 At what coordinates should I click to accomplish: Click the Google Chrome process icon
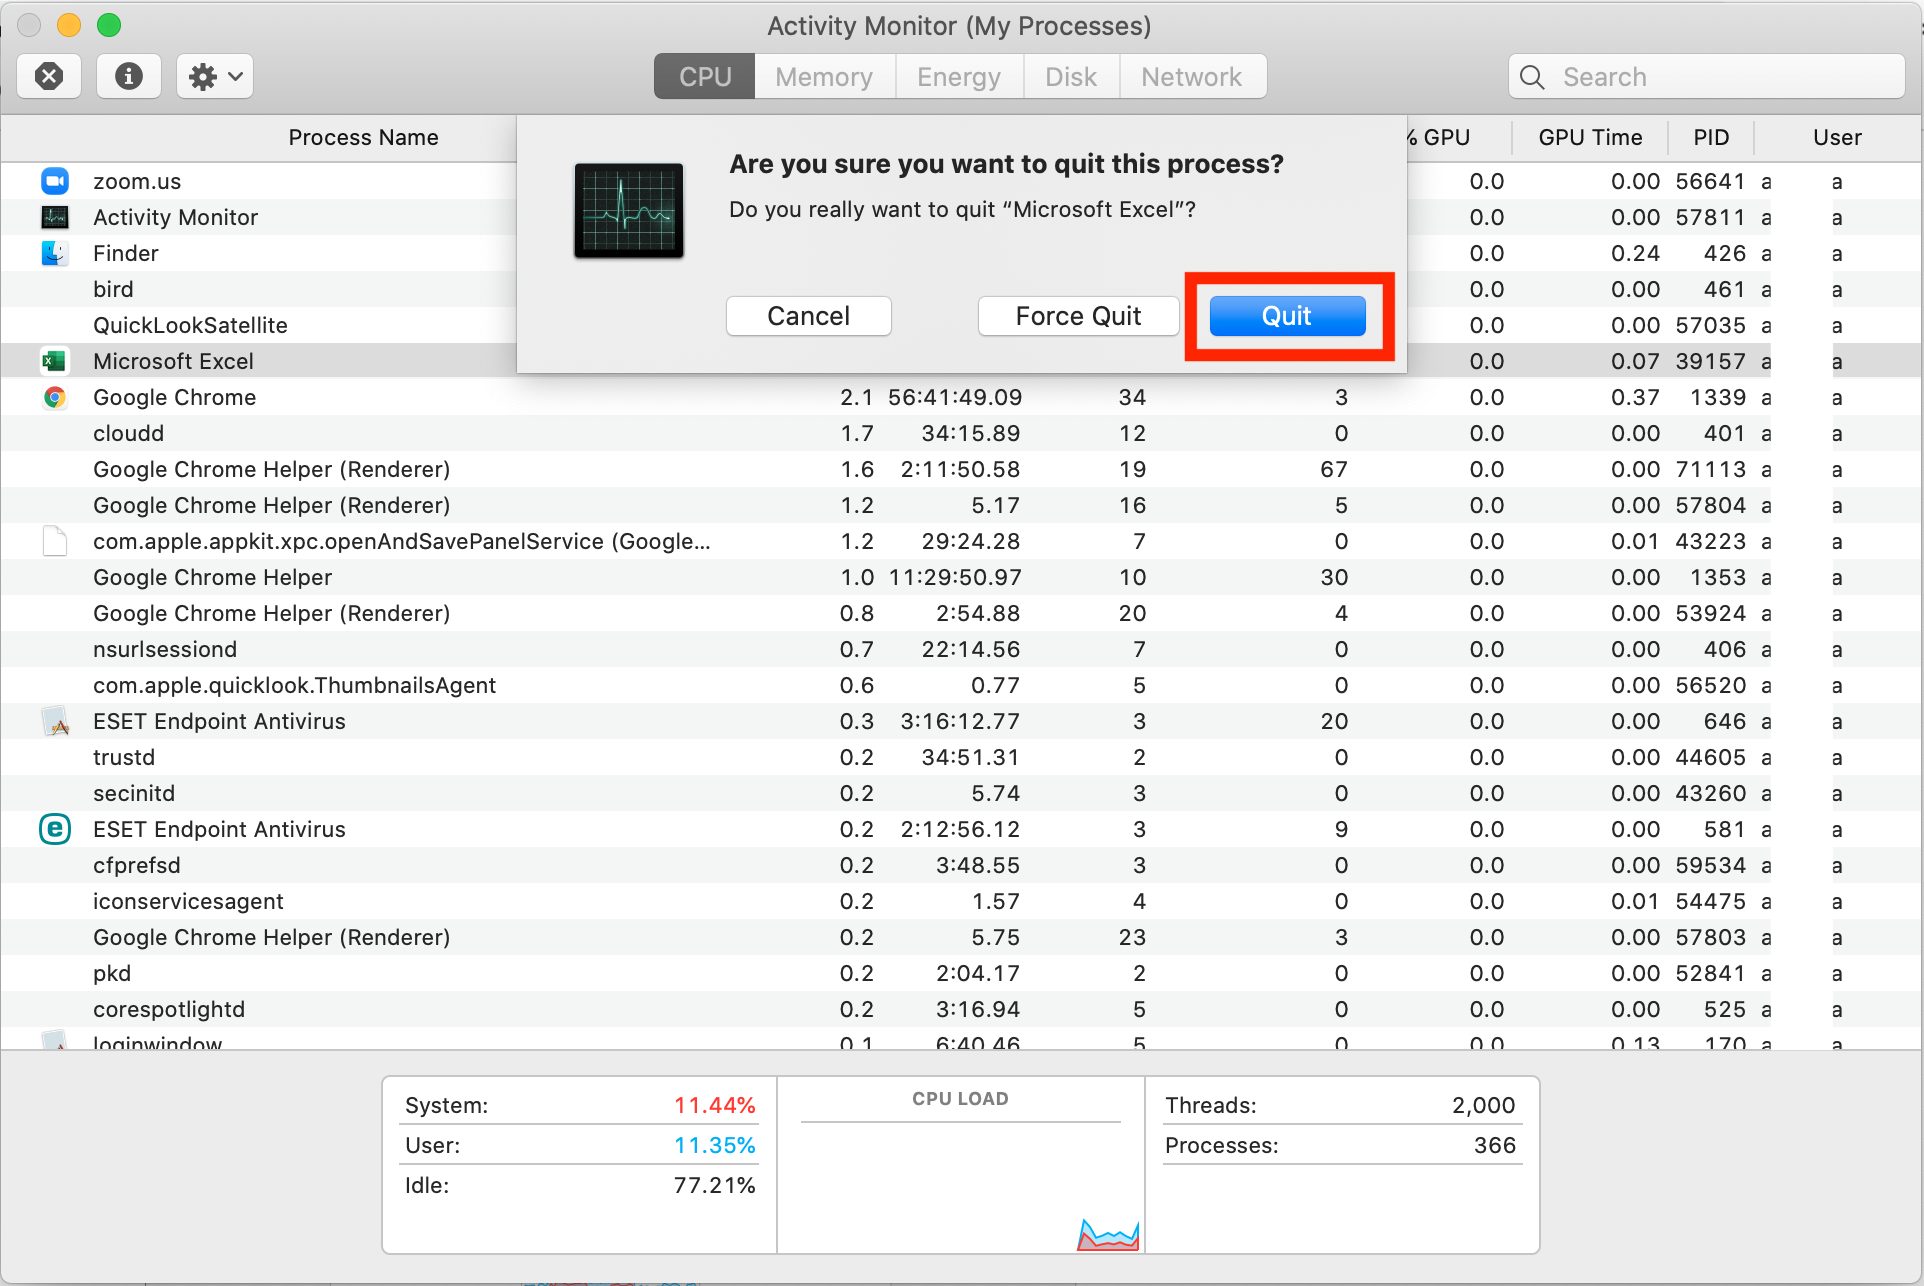(54, 397)
